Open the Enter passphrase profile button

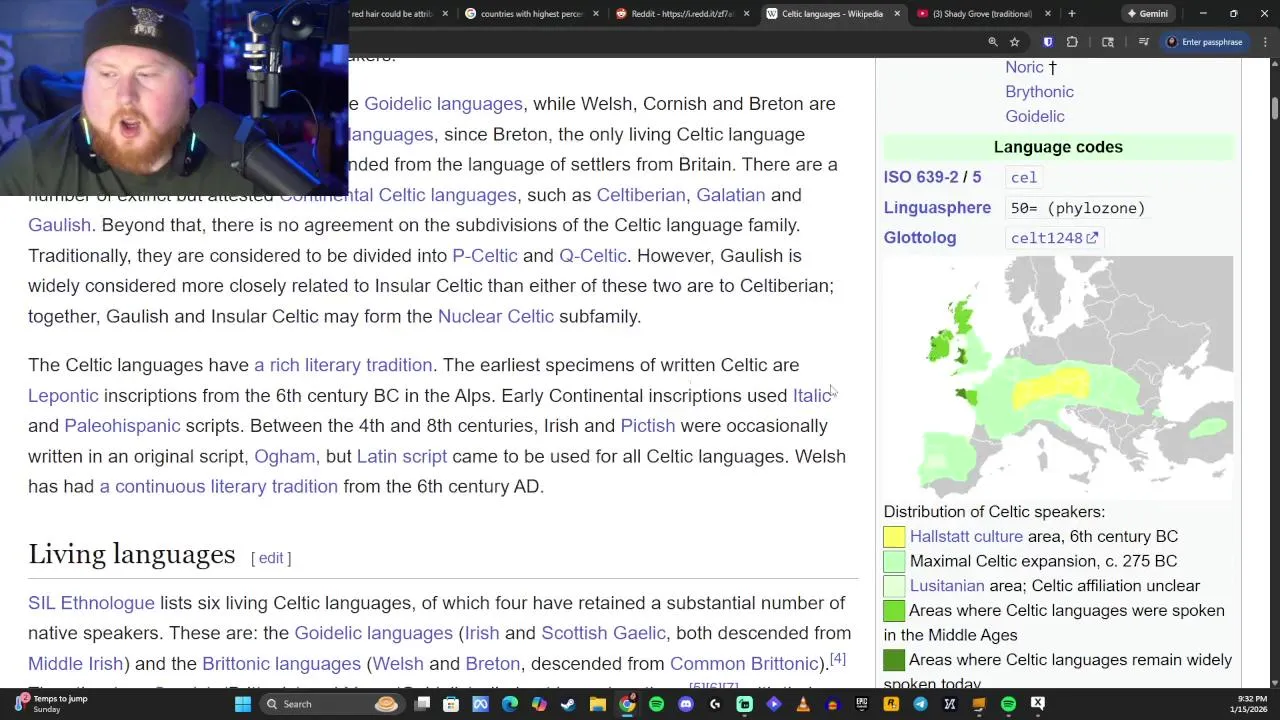tap(1204, 42)
